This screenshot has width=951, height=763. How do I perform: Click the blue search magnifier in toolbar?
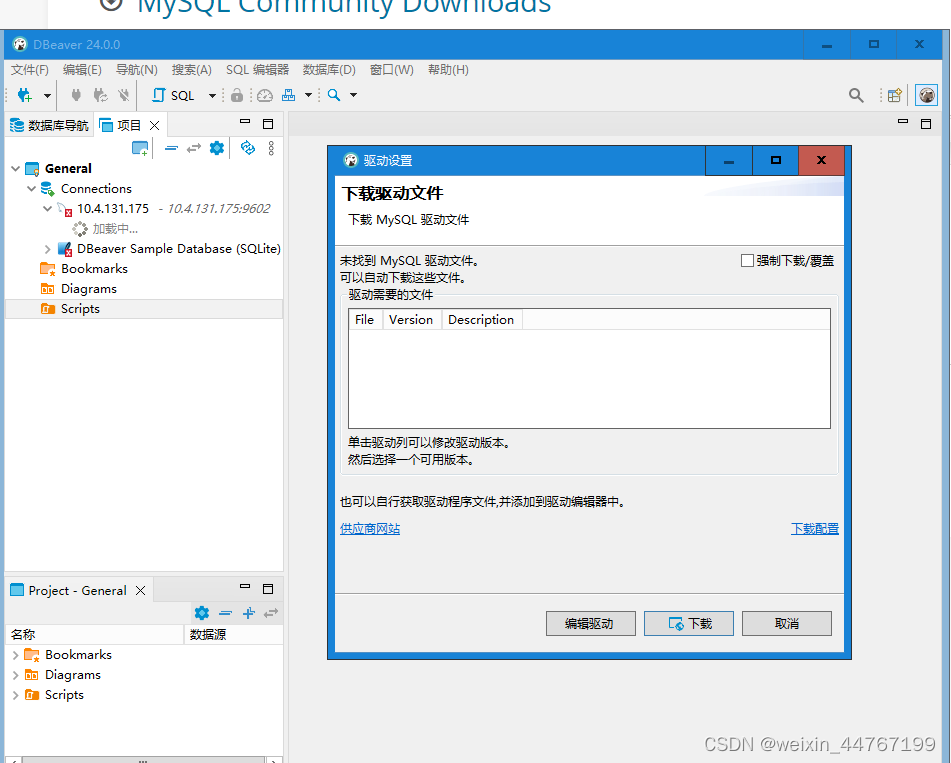334,95
